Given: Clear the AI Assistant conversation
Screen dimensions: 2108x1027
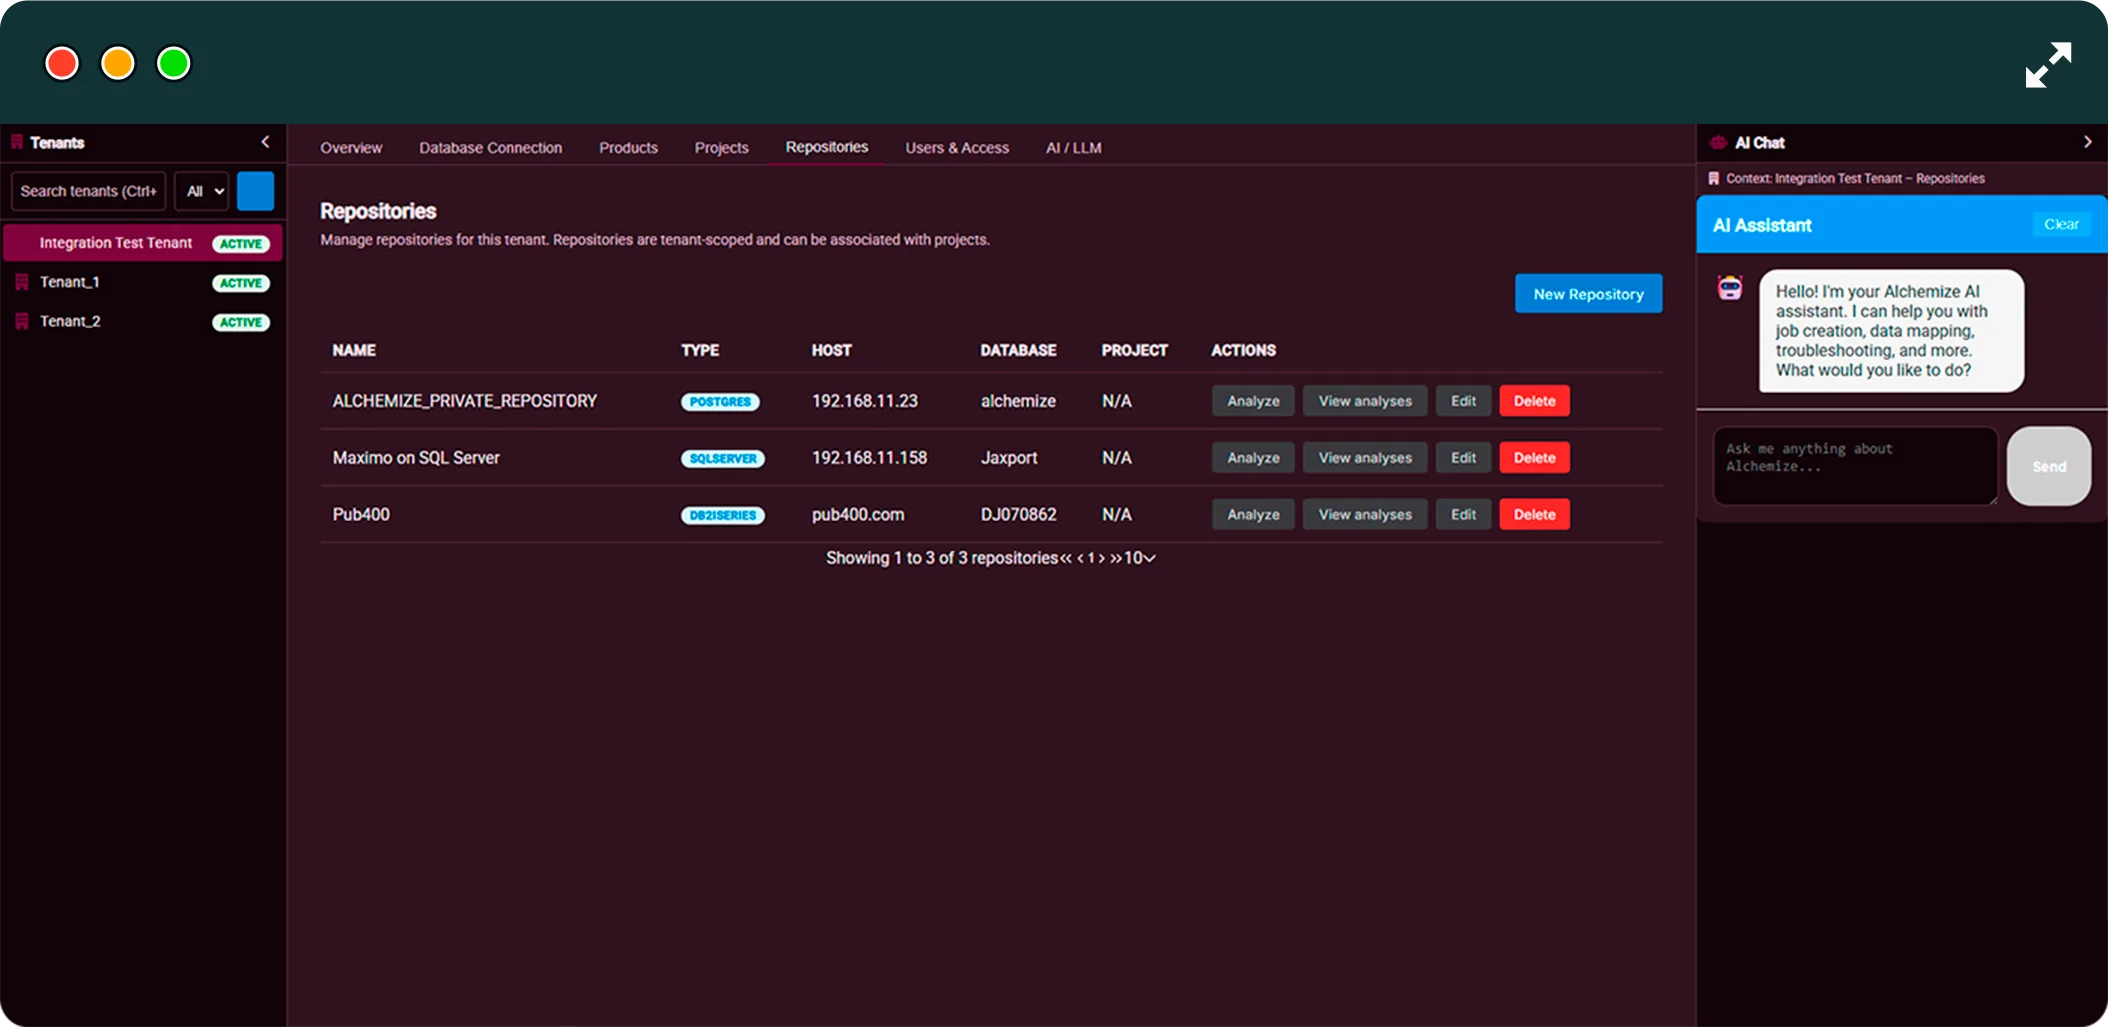Looking at the screenshot, I should pos(2061,224).
